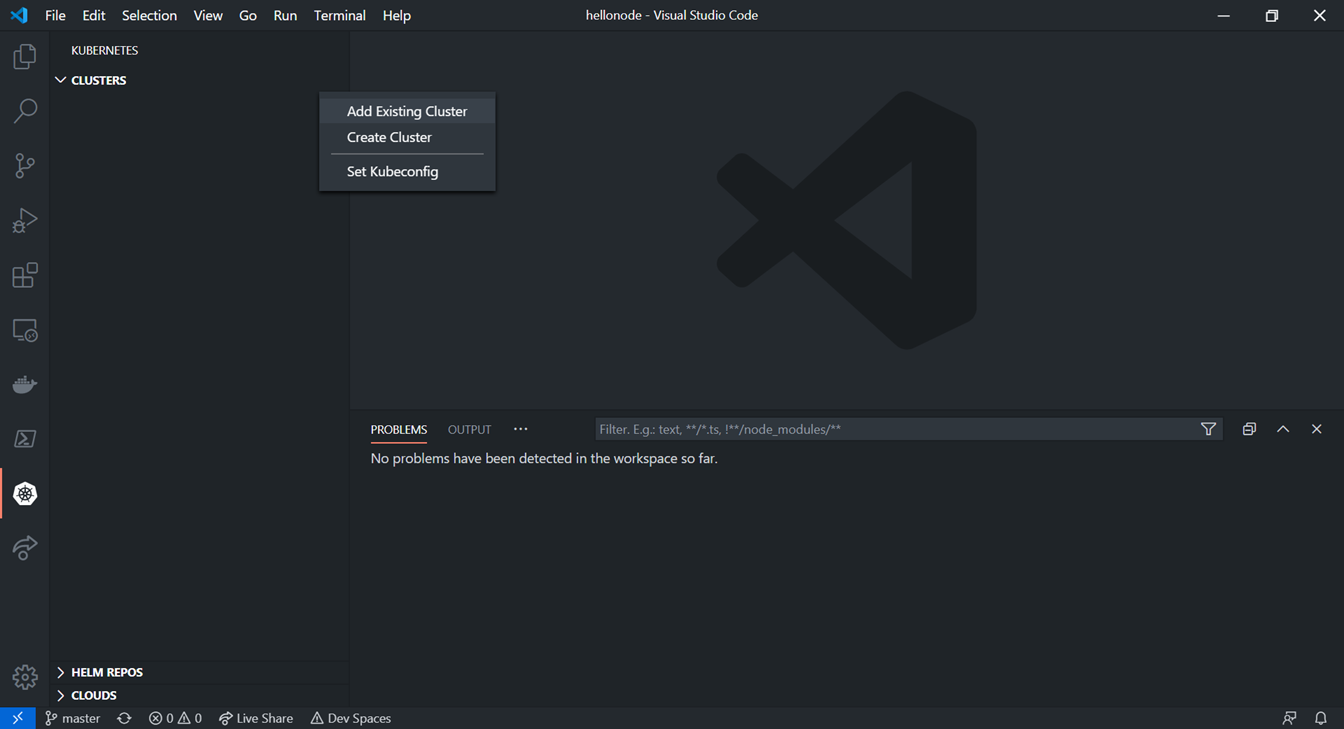Switch to the PROBLEMS tab
Image resolution: width=1344 pixels, height=729 pixels.
click(399, 429)
